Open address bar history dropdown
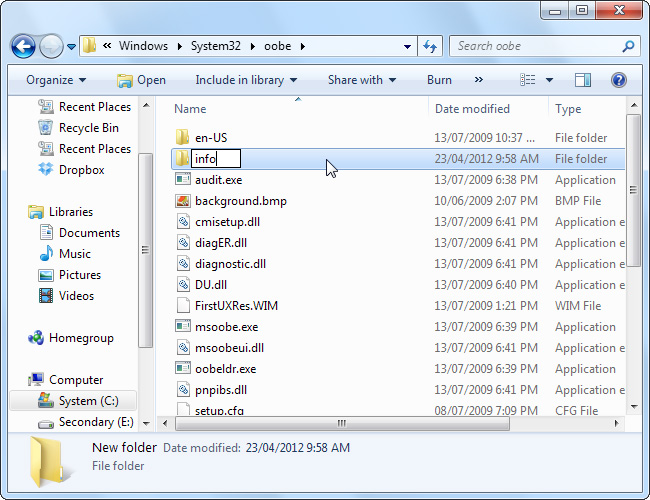Image resolution: width=650 pixels, height=500 pixels. click(407, 46)
